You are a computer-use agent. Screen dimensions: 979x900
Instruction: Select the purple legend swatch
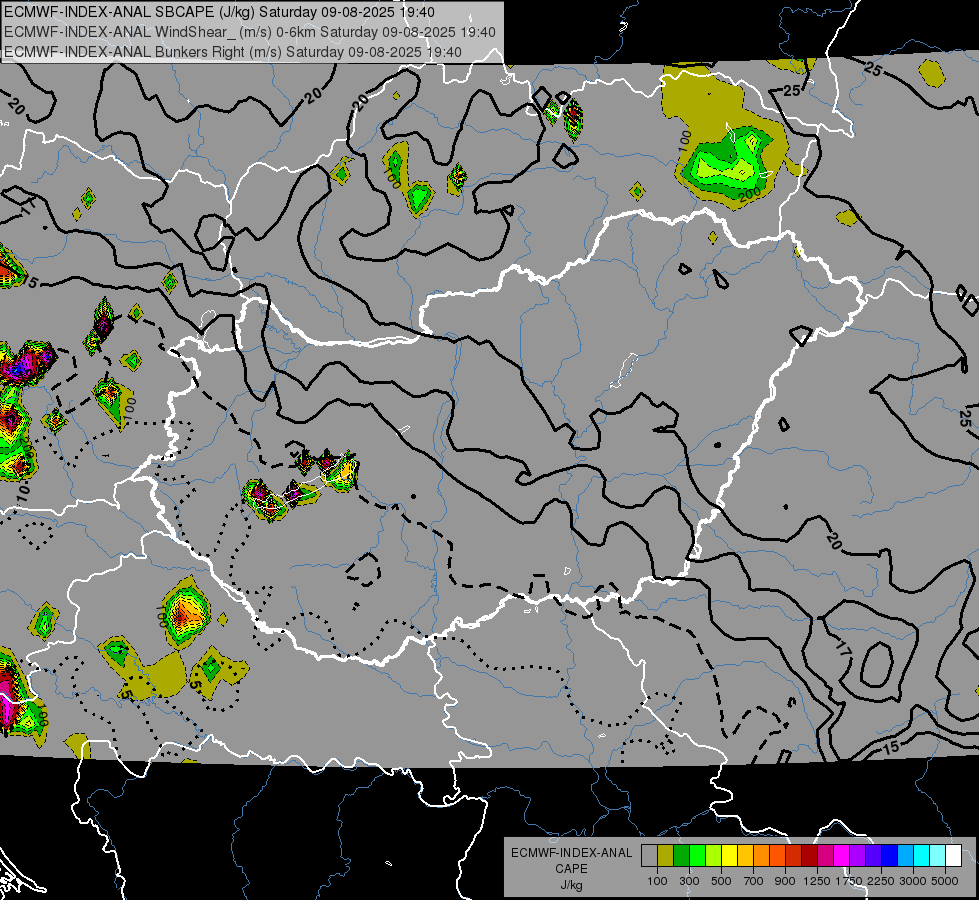pos(858,855)
